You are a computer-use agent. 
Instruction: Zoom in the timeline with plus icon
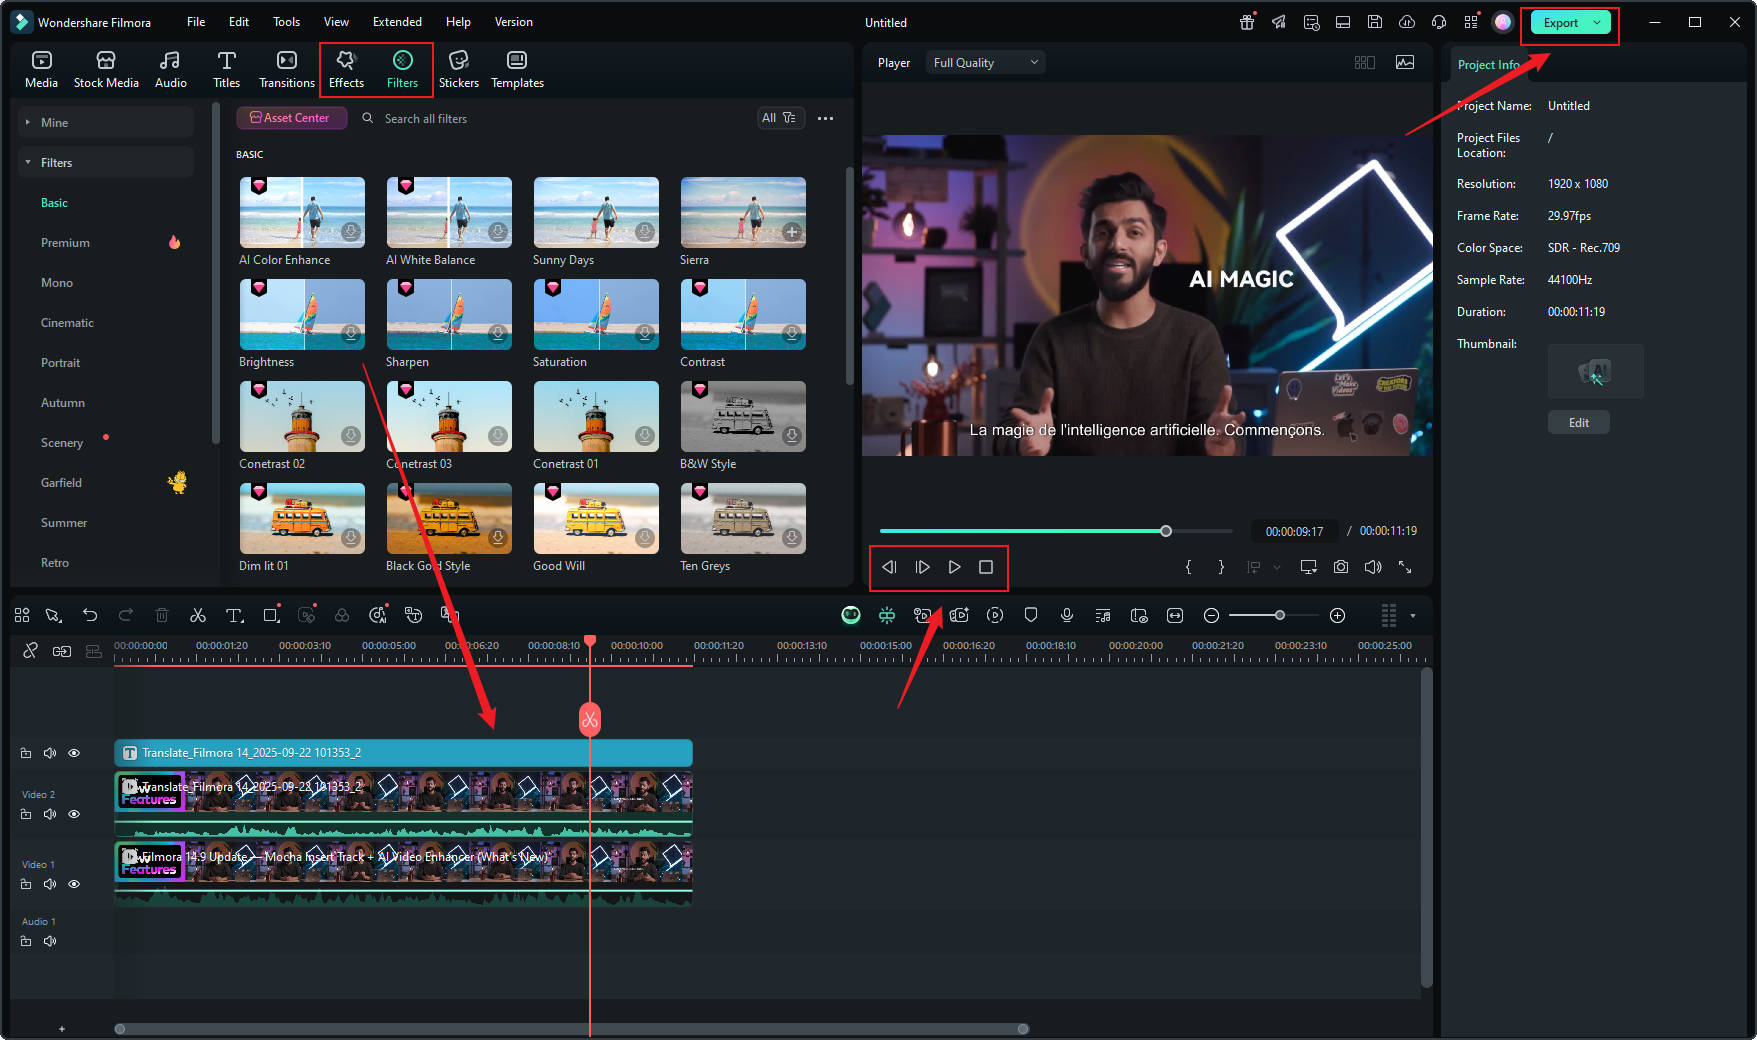[1338, 615]
